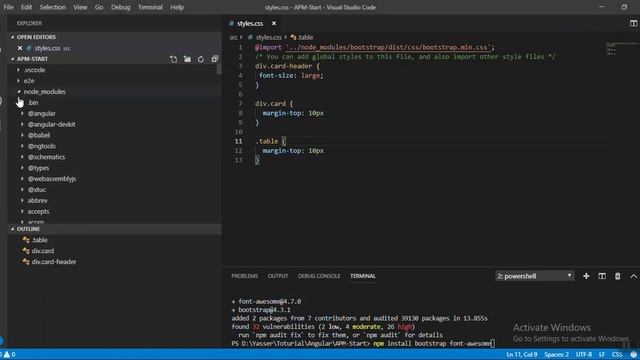Click styles.css in the breadcrumb
The height and width of the screenshot is (360, 640).
pyautogui.click(x=268, y=38)
